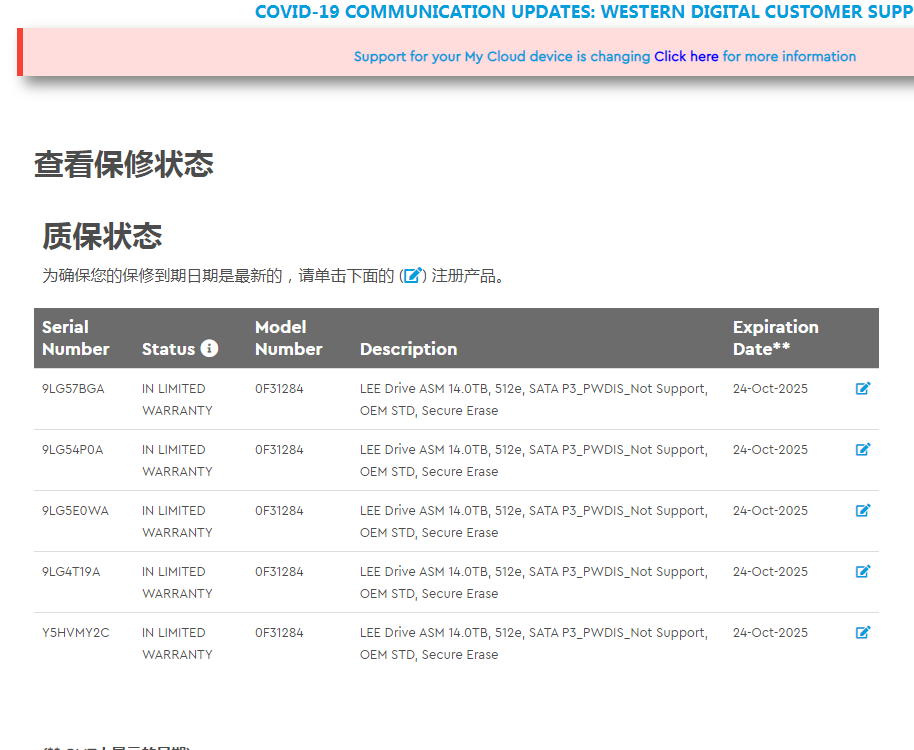Click register icon for serial 9LG54P0A
Screen dimensions: 914x750
tap(863, 449)
